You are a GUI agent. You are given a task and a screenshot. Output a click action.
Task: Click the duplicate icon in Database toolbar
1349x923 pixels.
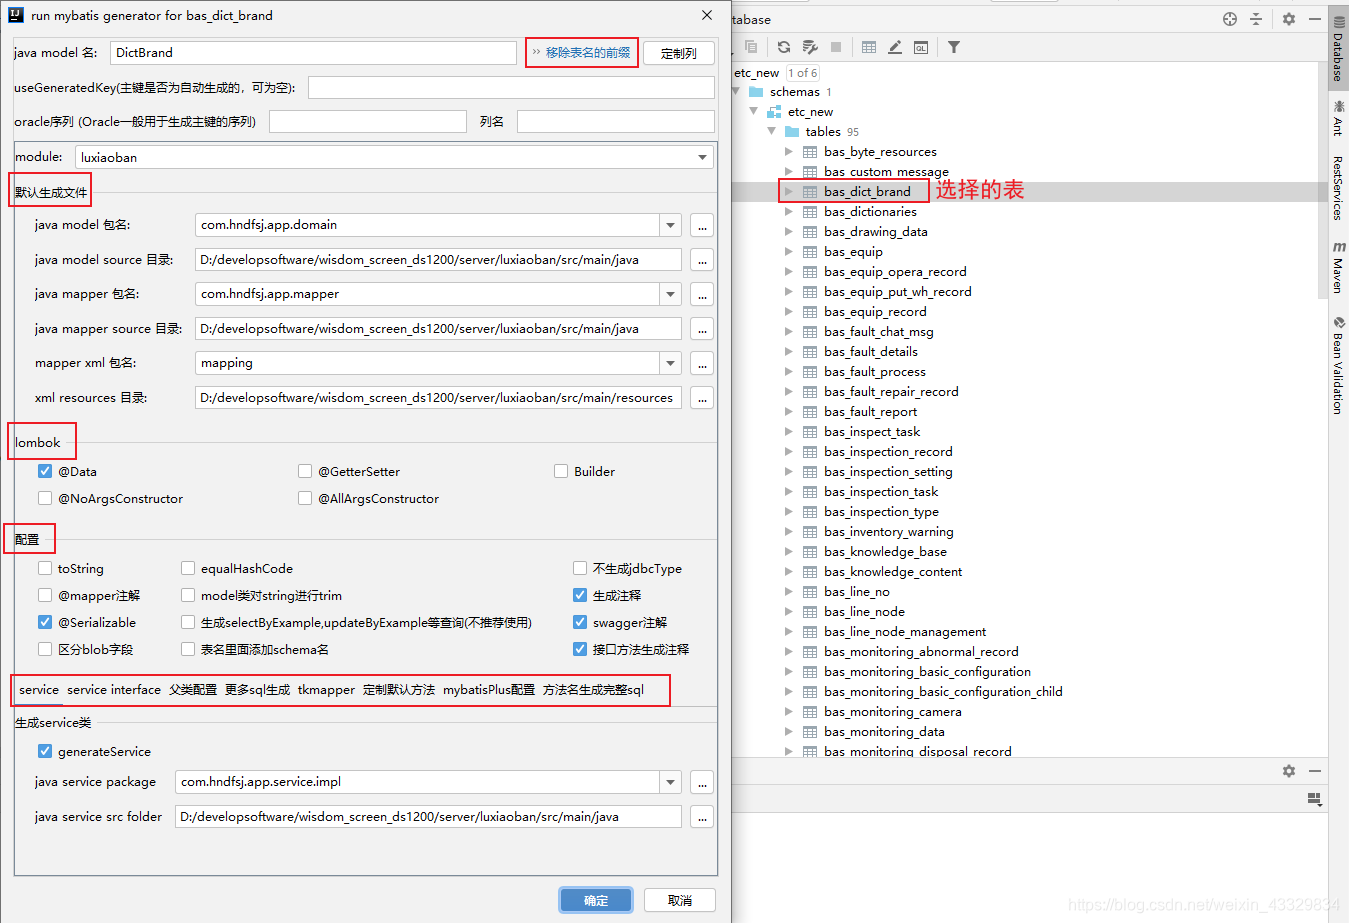pos(751,47)
